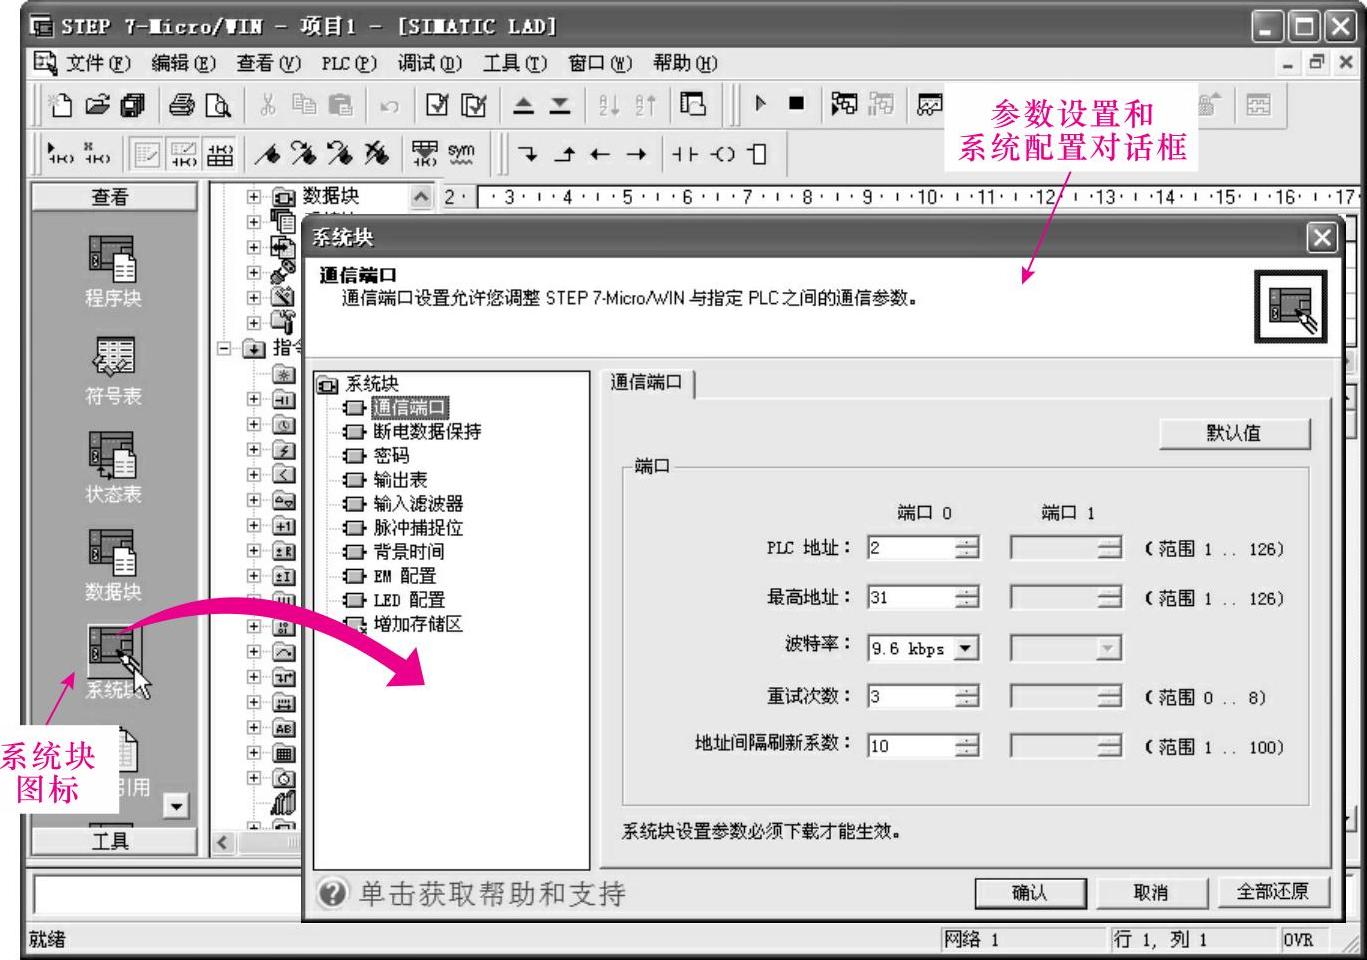Put the PLC in RUN mode with the play icon

click(x=761, y=103)
